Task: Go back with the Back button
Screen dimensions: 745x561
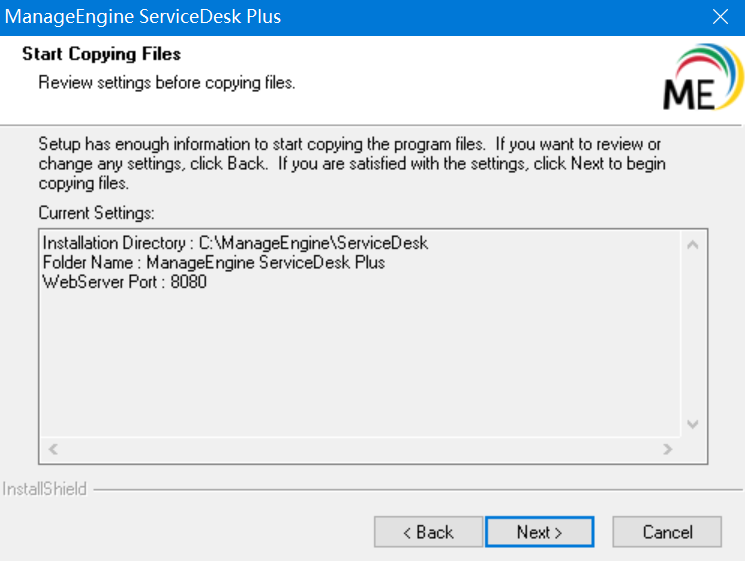Action: tap(428, 532)
